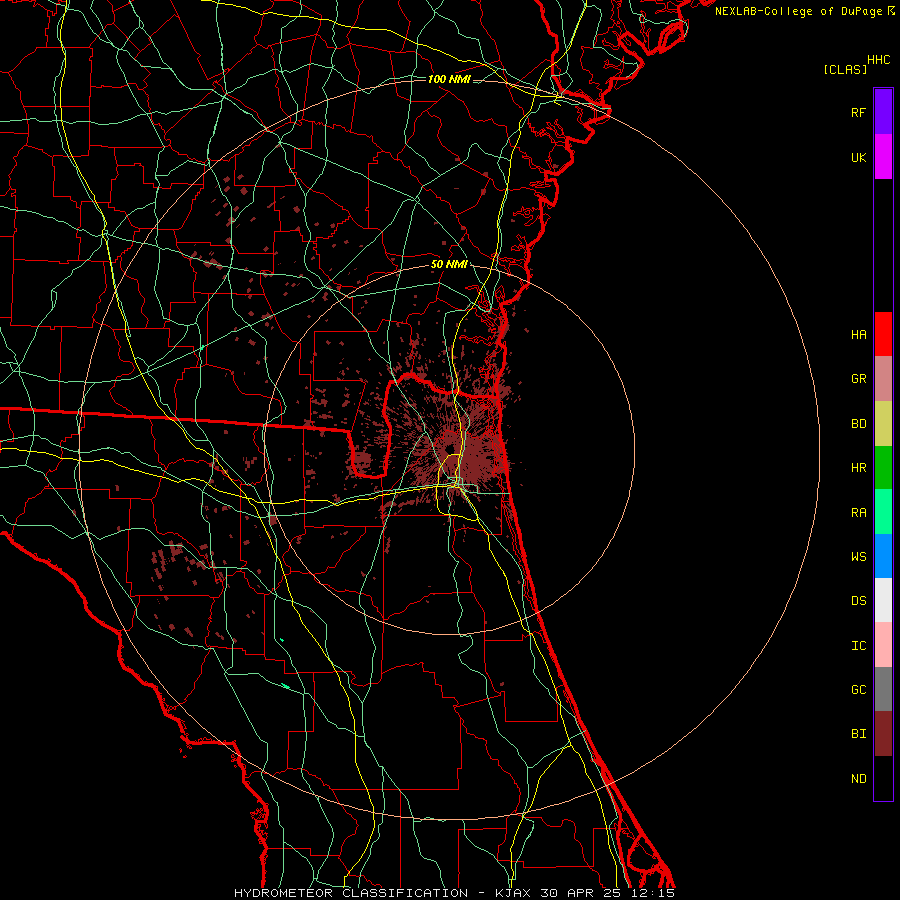Click the UK legend label
This screenshot has height=900, width=900.
point(858,157)
